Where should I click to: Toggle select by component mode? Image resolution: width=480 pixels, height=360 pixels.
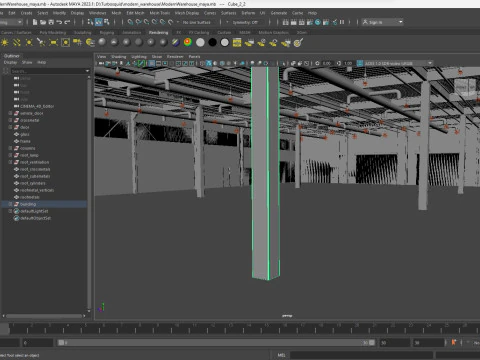[x=107, y=22]
